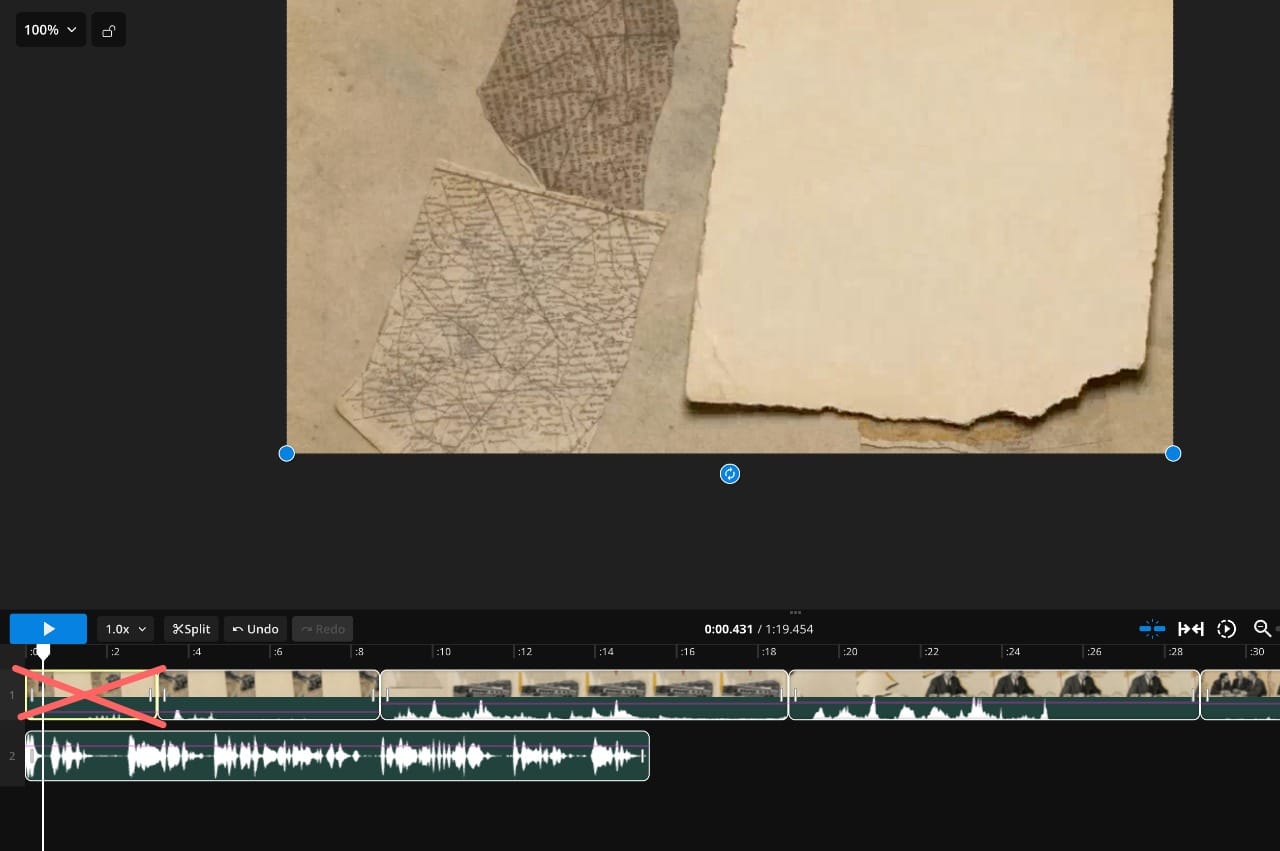Click the :20 mark on the timeline ruler
This screenshot has width=1280, height=851.
[849, 652]
